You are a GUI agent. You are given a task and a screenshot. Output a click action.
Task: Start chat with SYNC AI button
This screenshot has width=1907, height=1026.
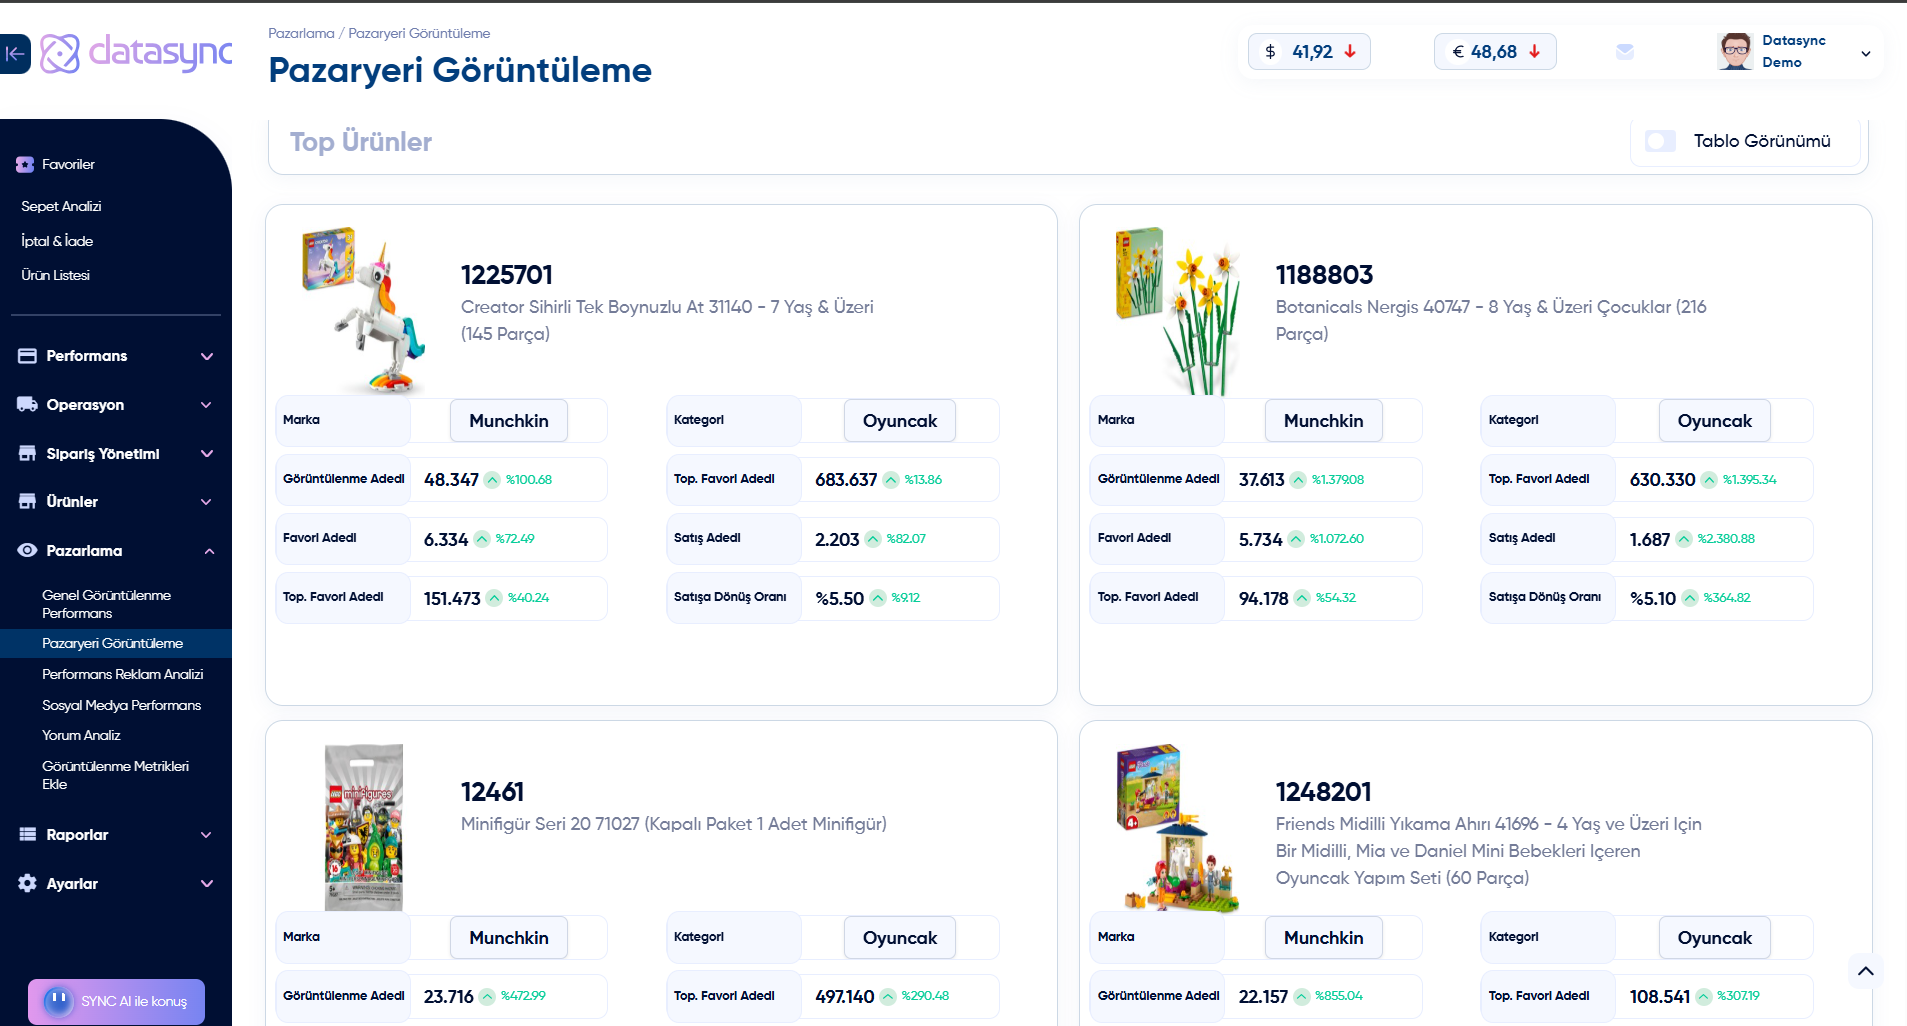[x=116, y=1001]
